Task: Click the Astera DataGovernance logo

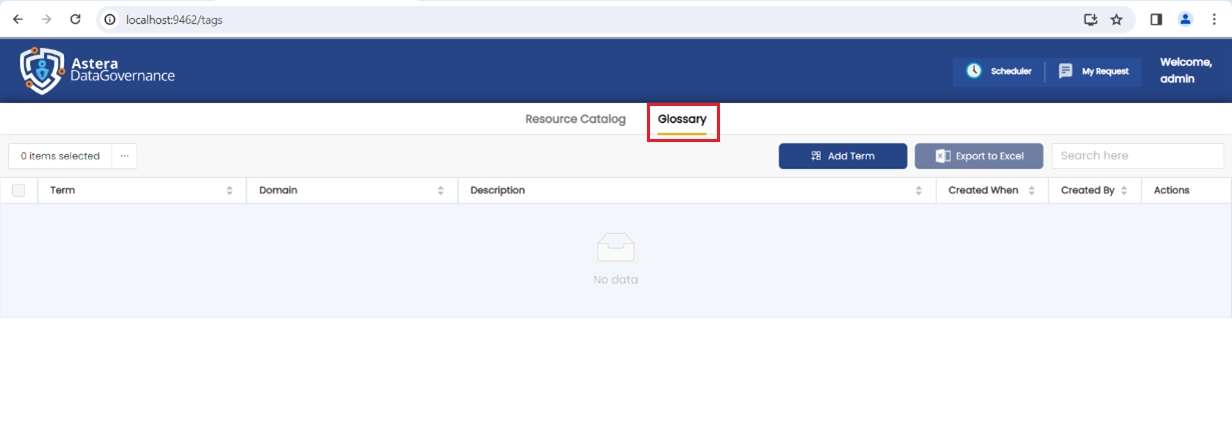Action: click(x=97, y=70)
